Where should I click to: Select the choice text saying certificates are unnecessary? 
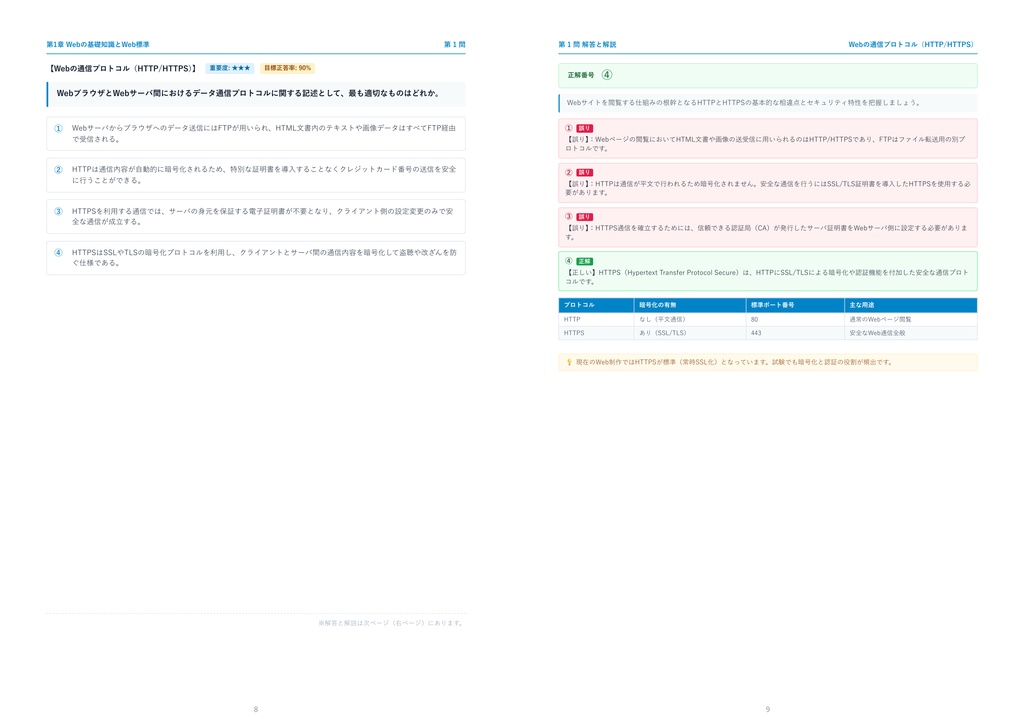263,217
